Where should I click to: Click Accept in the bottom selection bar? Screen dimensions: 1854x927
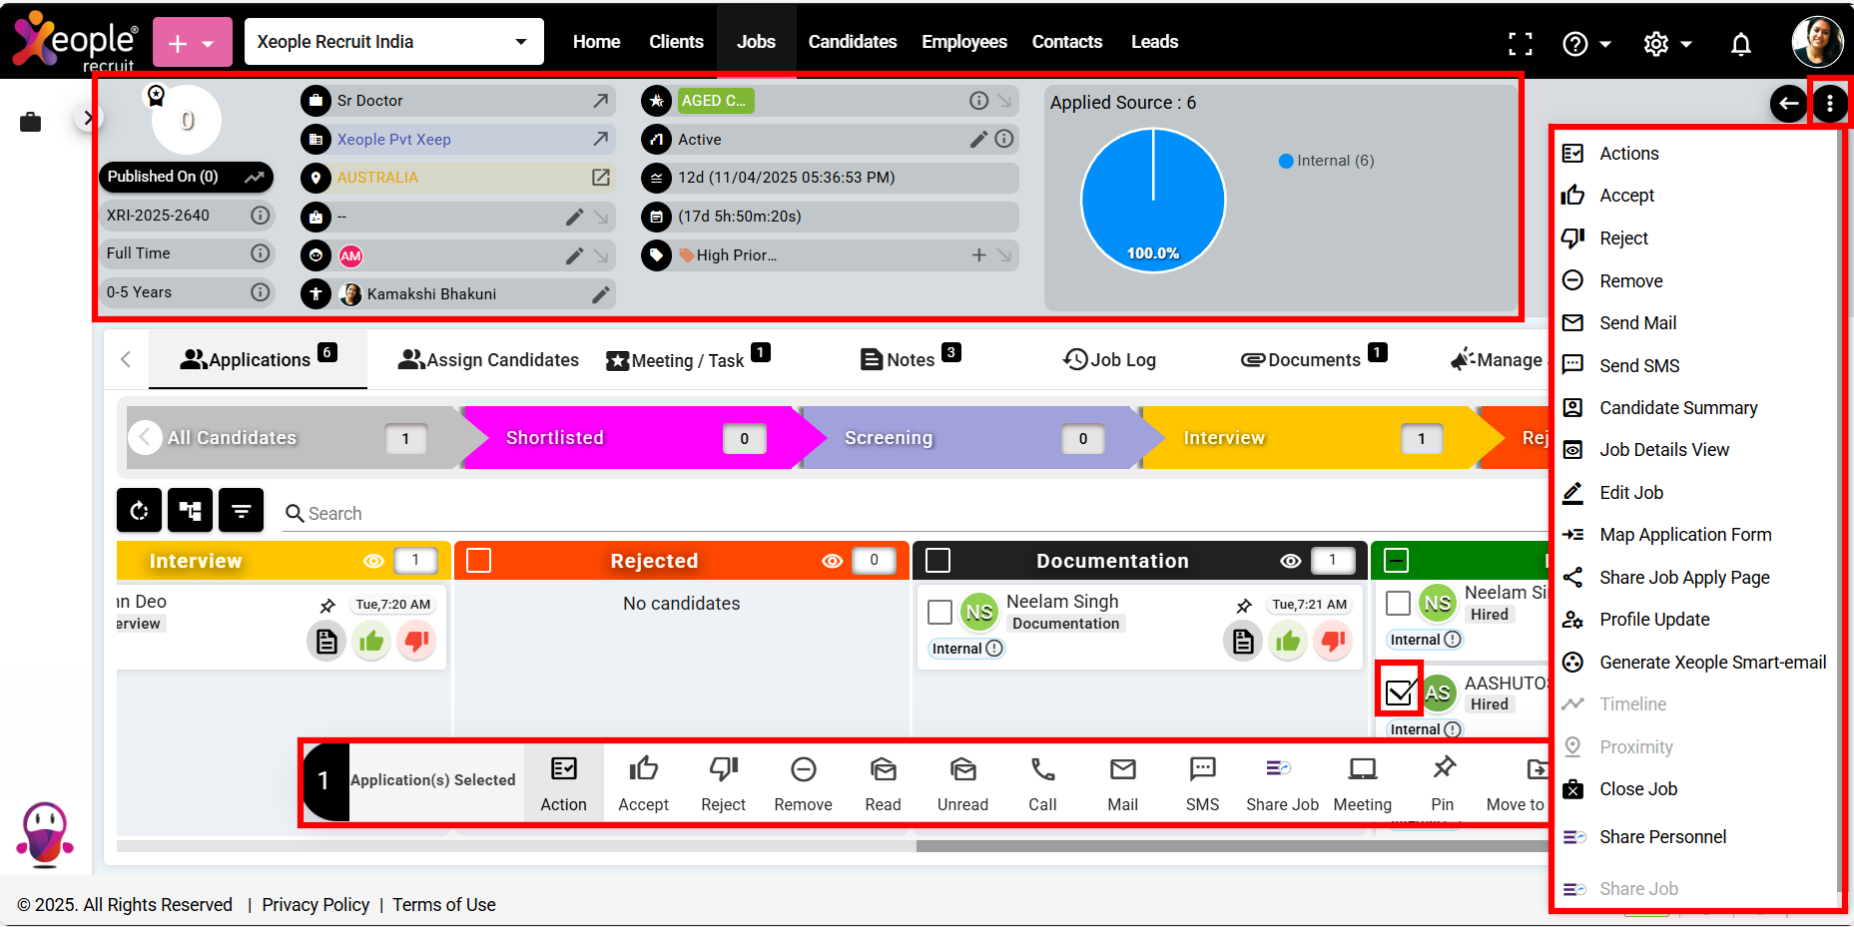coord(643,783)
